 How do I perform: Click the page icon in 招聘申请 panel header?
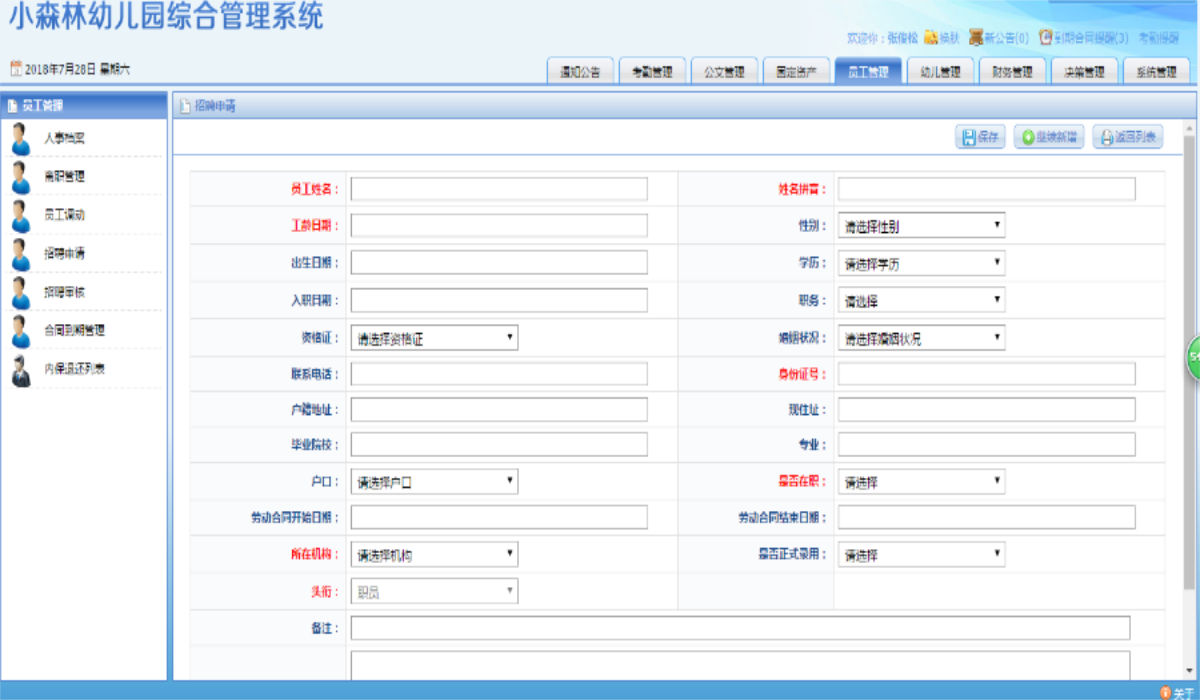tap(185, 105)
